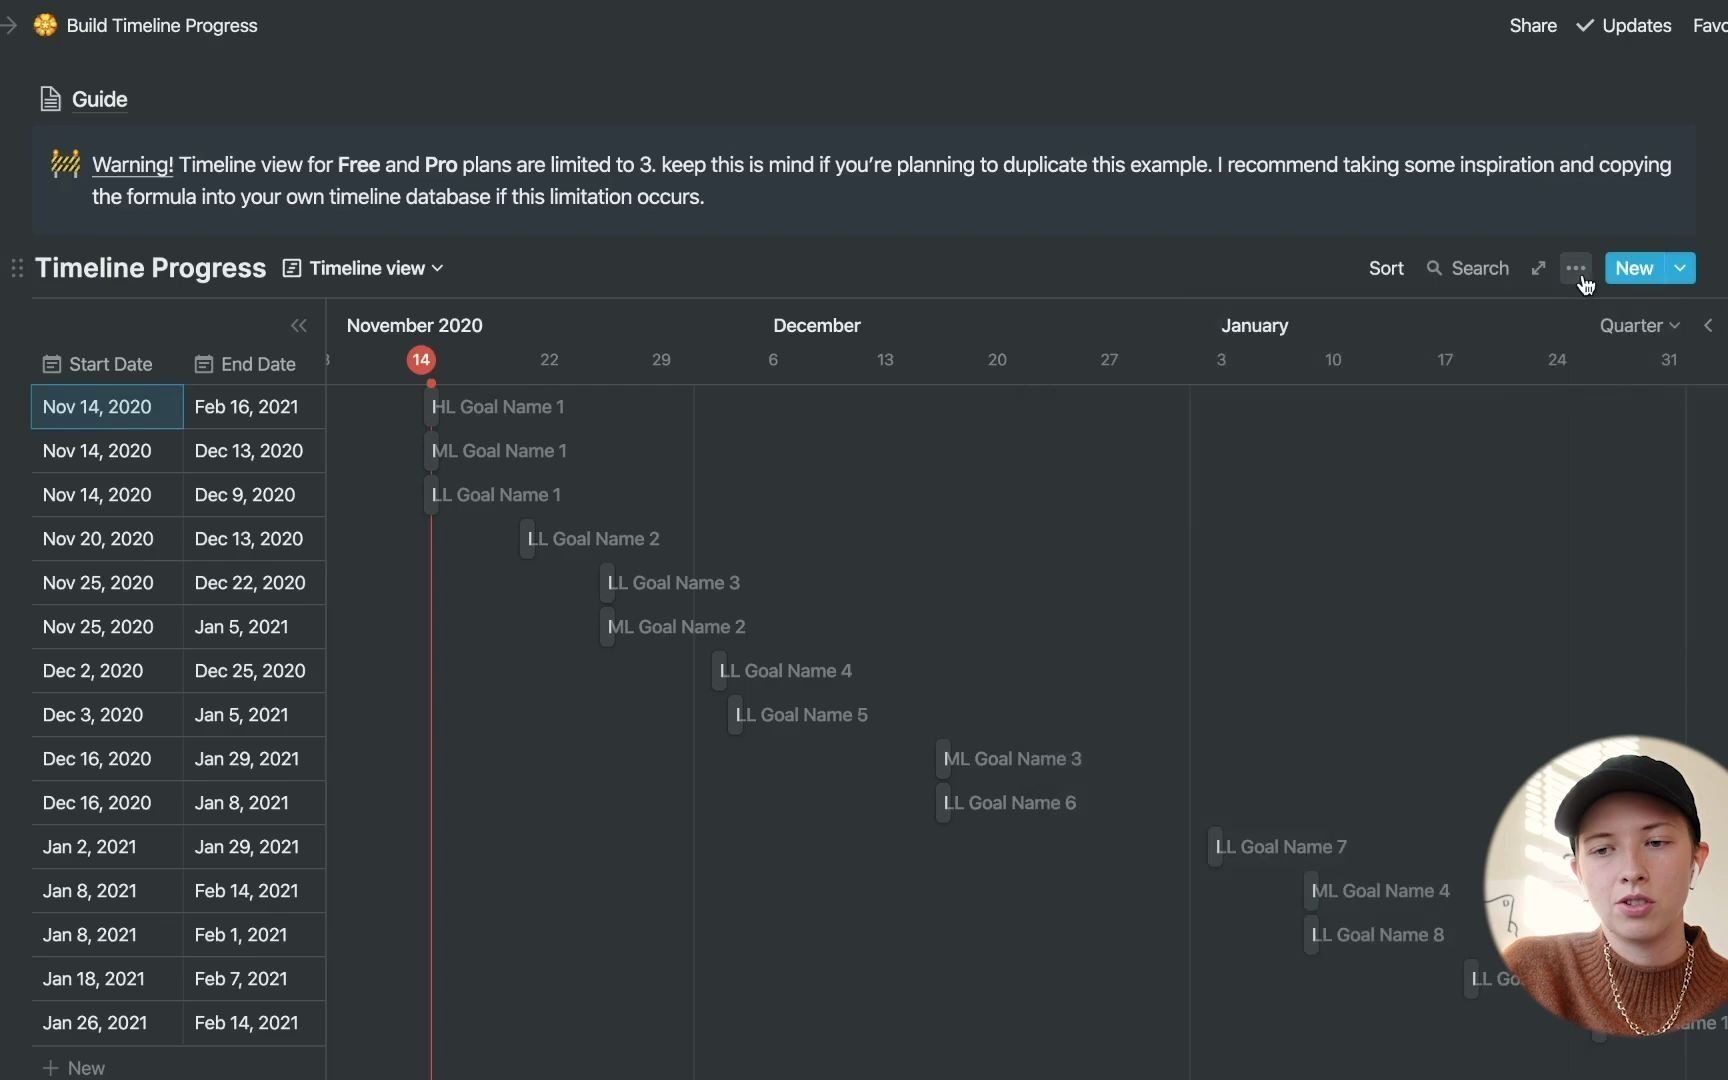Screen dimensions: 1728x1080
Task: Collapse the date table with double chevrons
Action: click(299, 325)
